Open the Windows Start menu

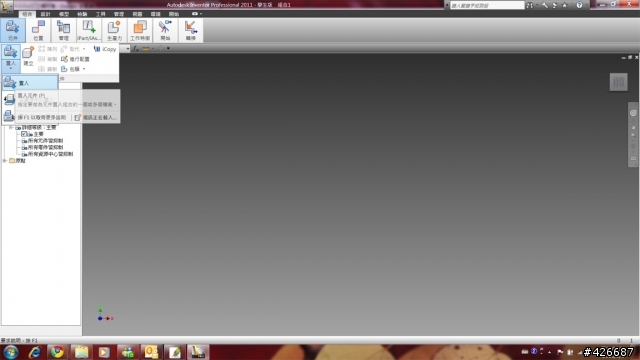pyautogui.click(x=11, y=352)
